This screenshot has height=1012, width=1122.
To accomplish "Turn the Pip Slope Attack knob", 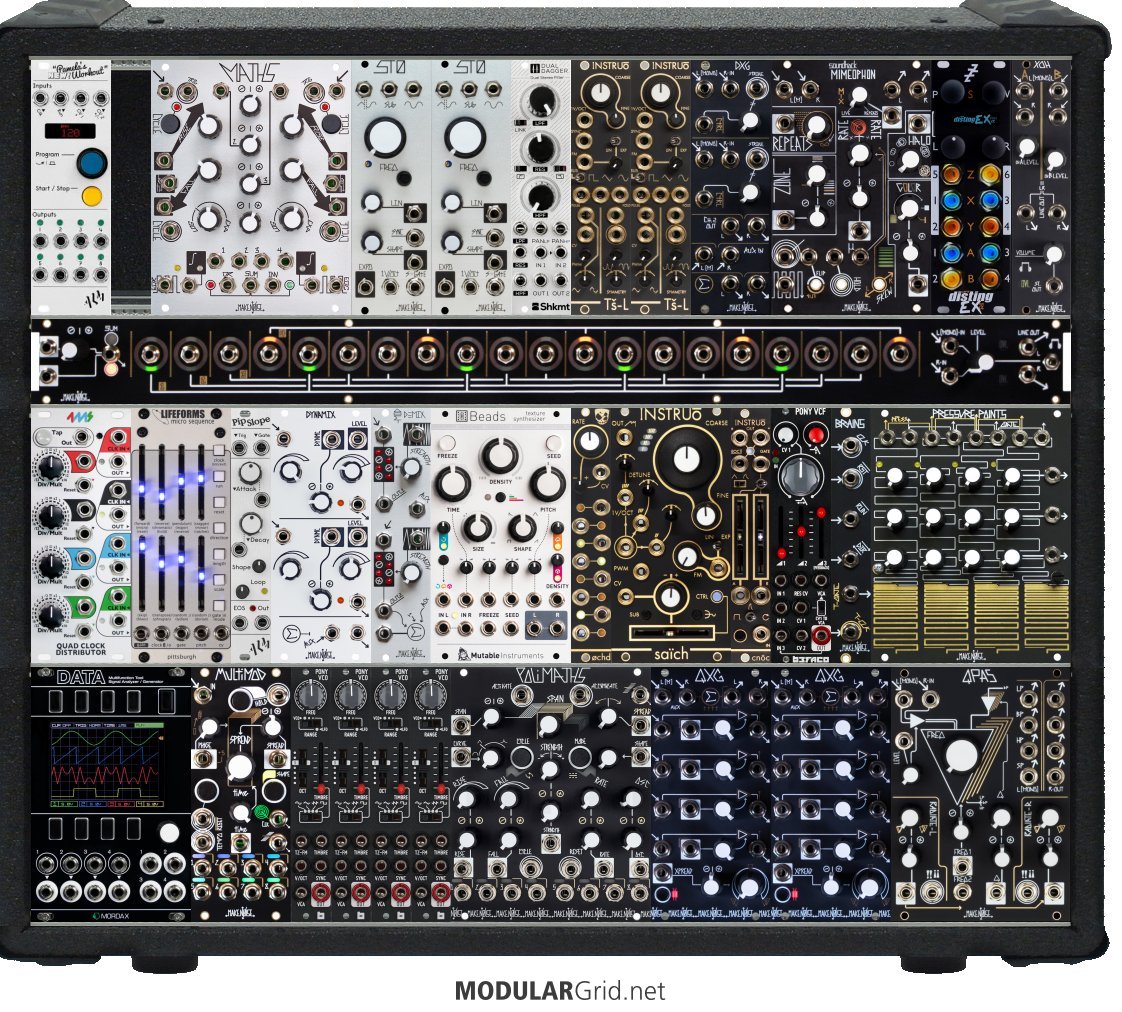I will click(250, 472).
